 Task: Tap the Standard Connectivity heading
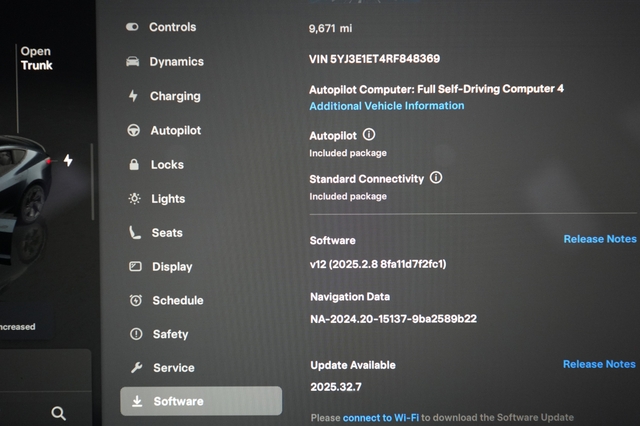pyautogui.click(x=367, y=179)
